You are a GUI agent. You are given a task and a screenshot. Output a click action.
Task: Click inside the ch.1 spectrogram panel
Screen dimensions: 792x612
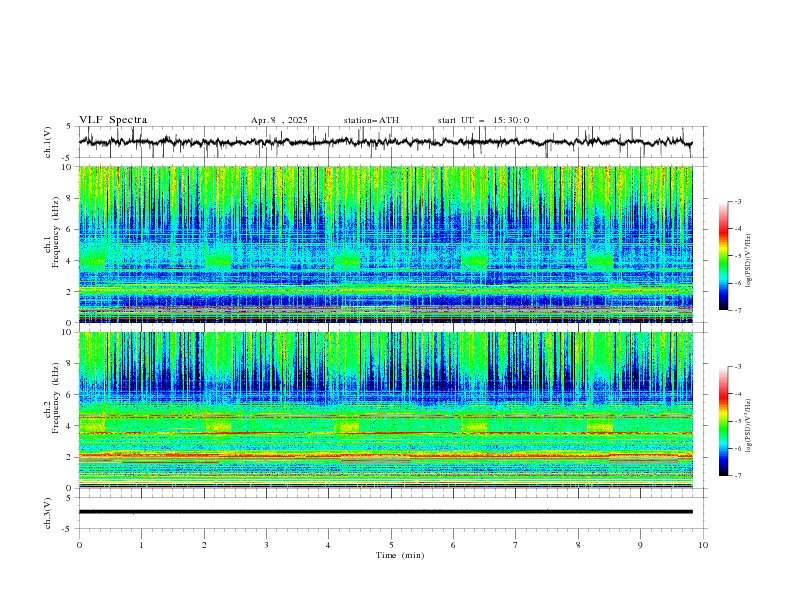tap(385, 244)
